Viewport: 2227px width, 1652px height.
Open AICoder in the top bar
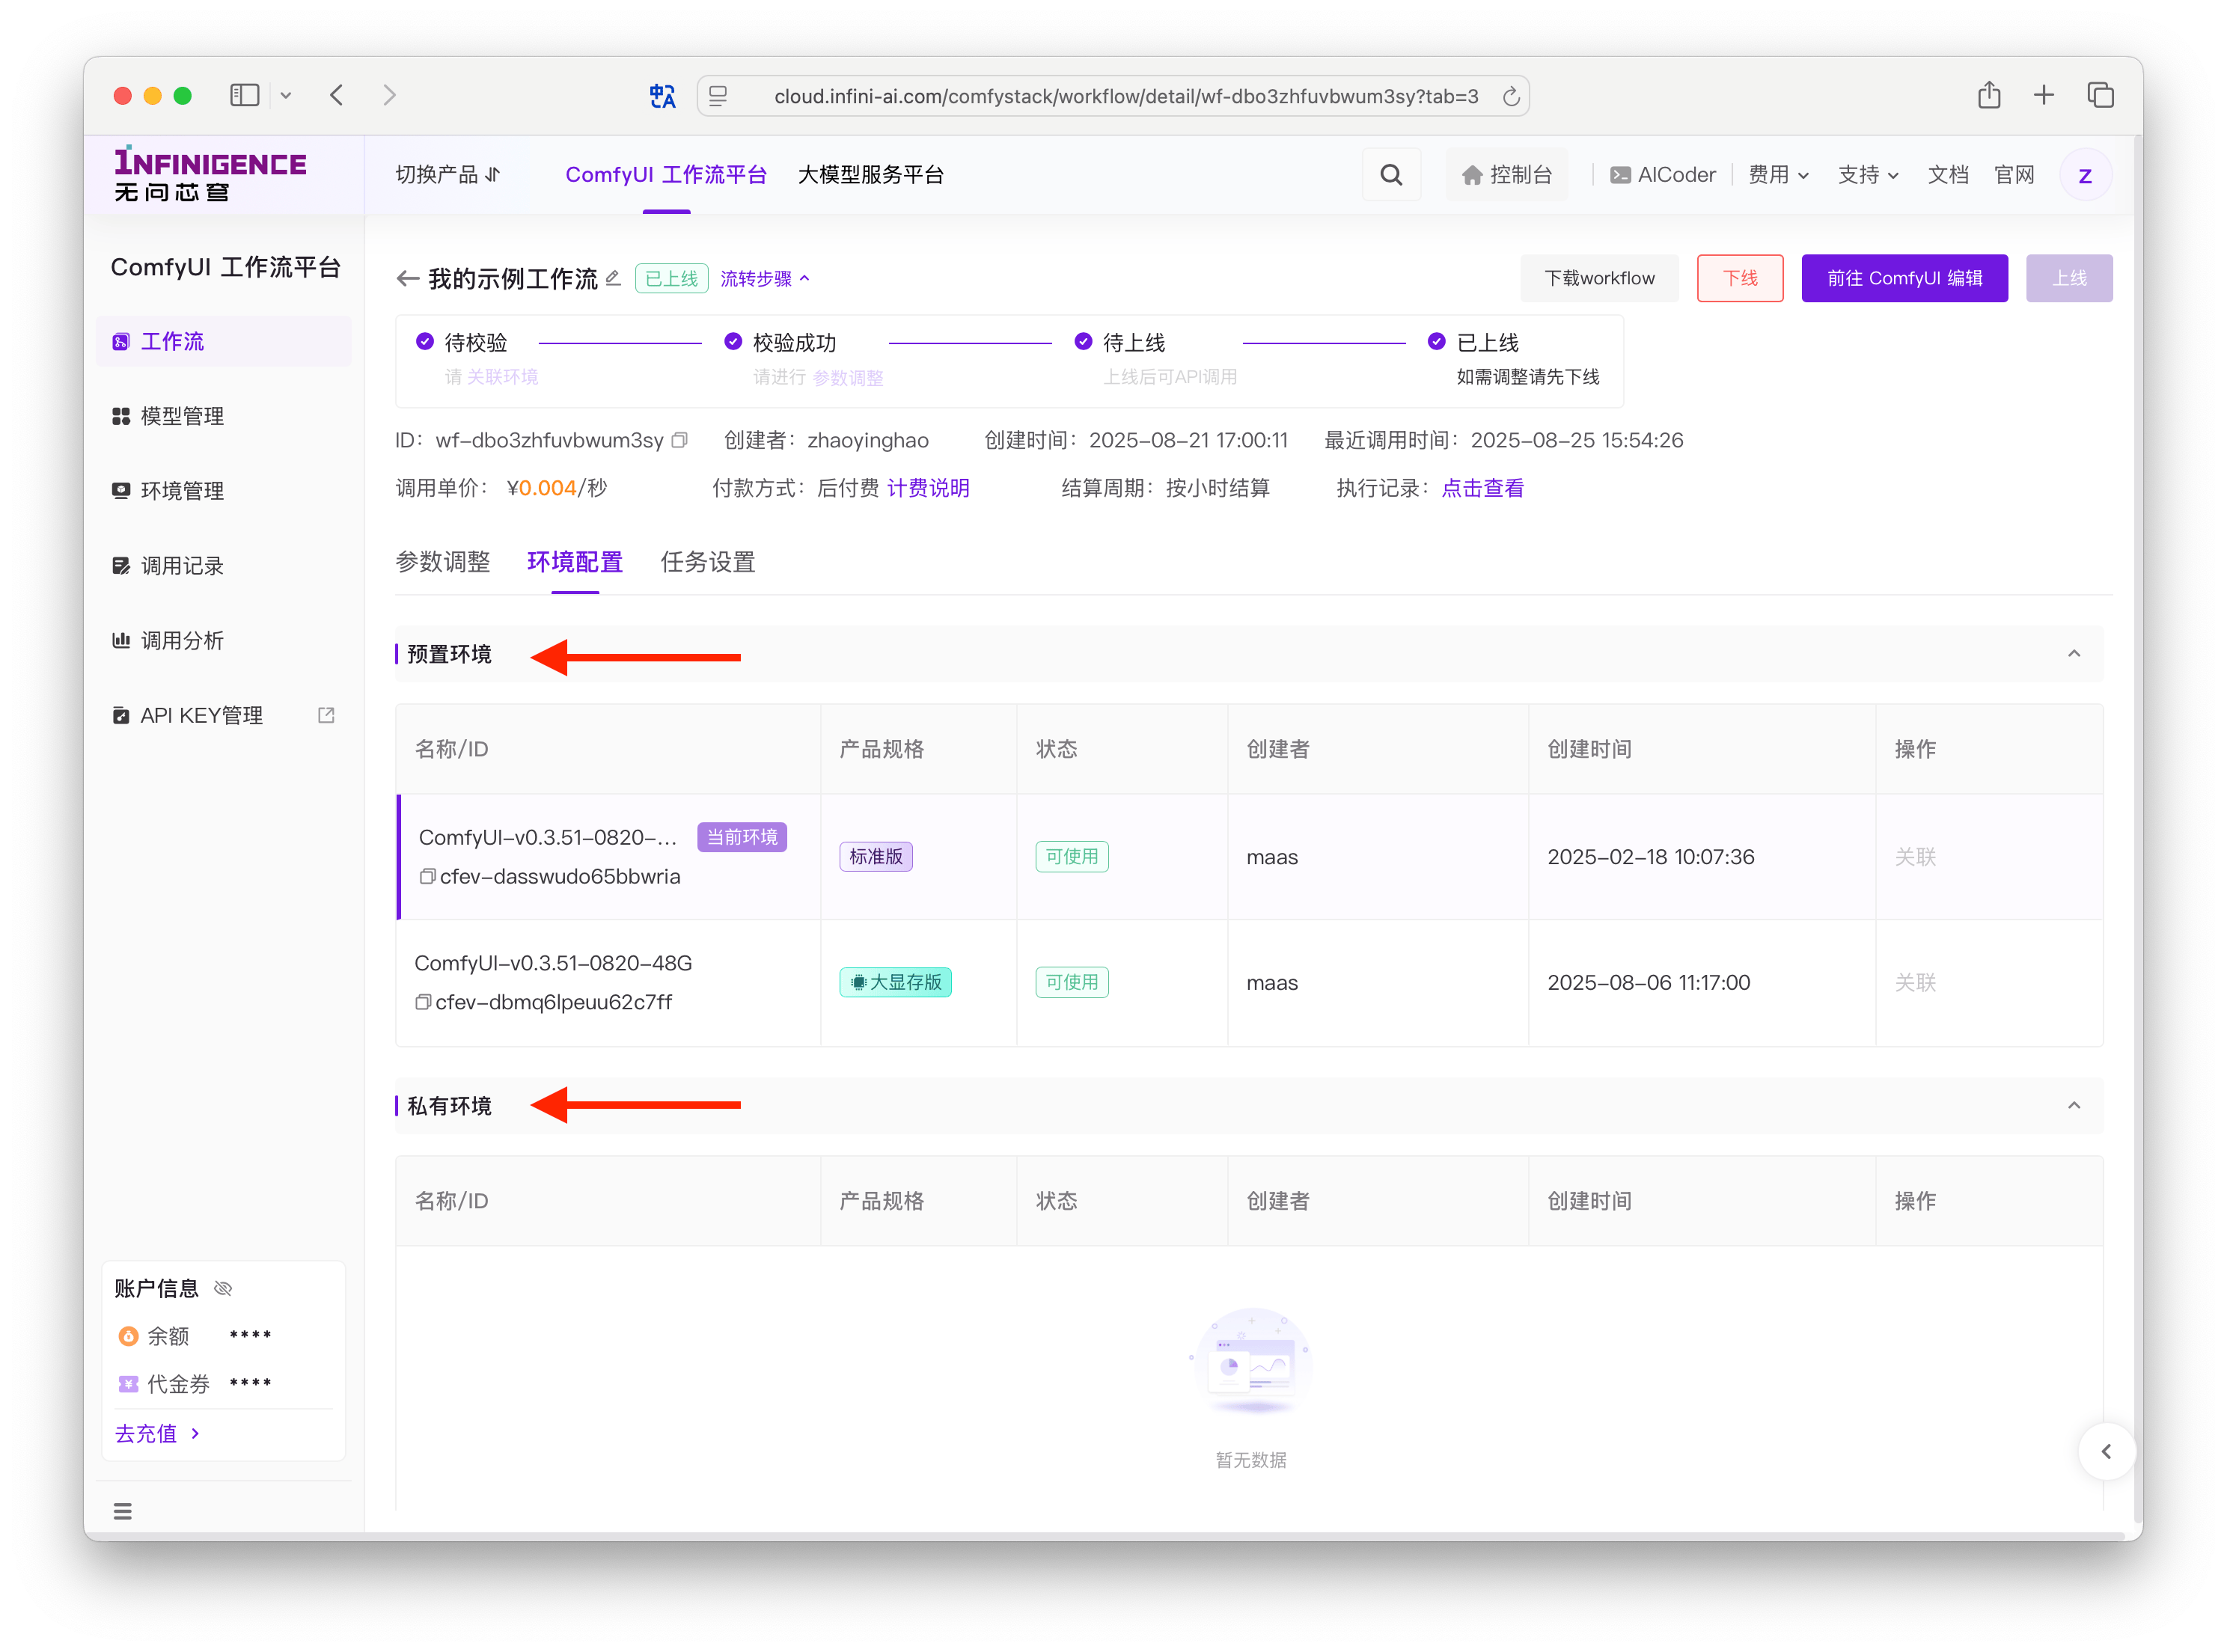[x=1662, y=175]
